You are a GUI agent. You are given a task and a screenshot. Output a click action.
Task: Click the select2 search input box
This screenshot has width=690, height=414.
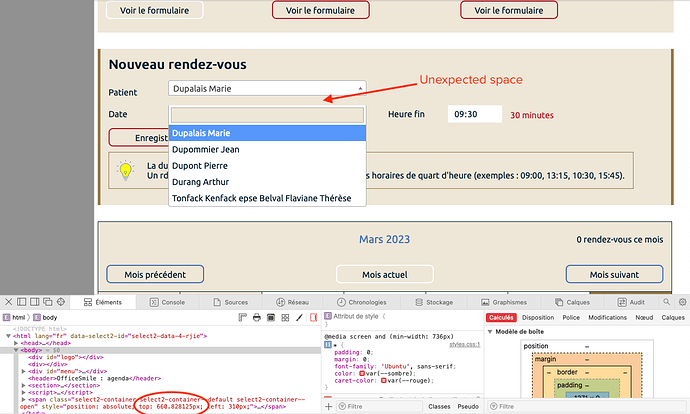pyautogui.click(x=268, y=115)
